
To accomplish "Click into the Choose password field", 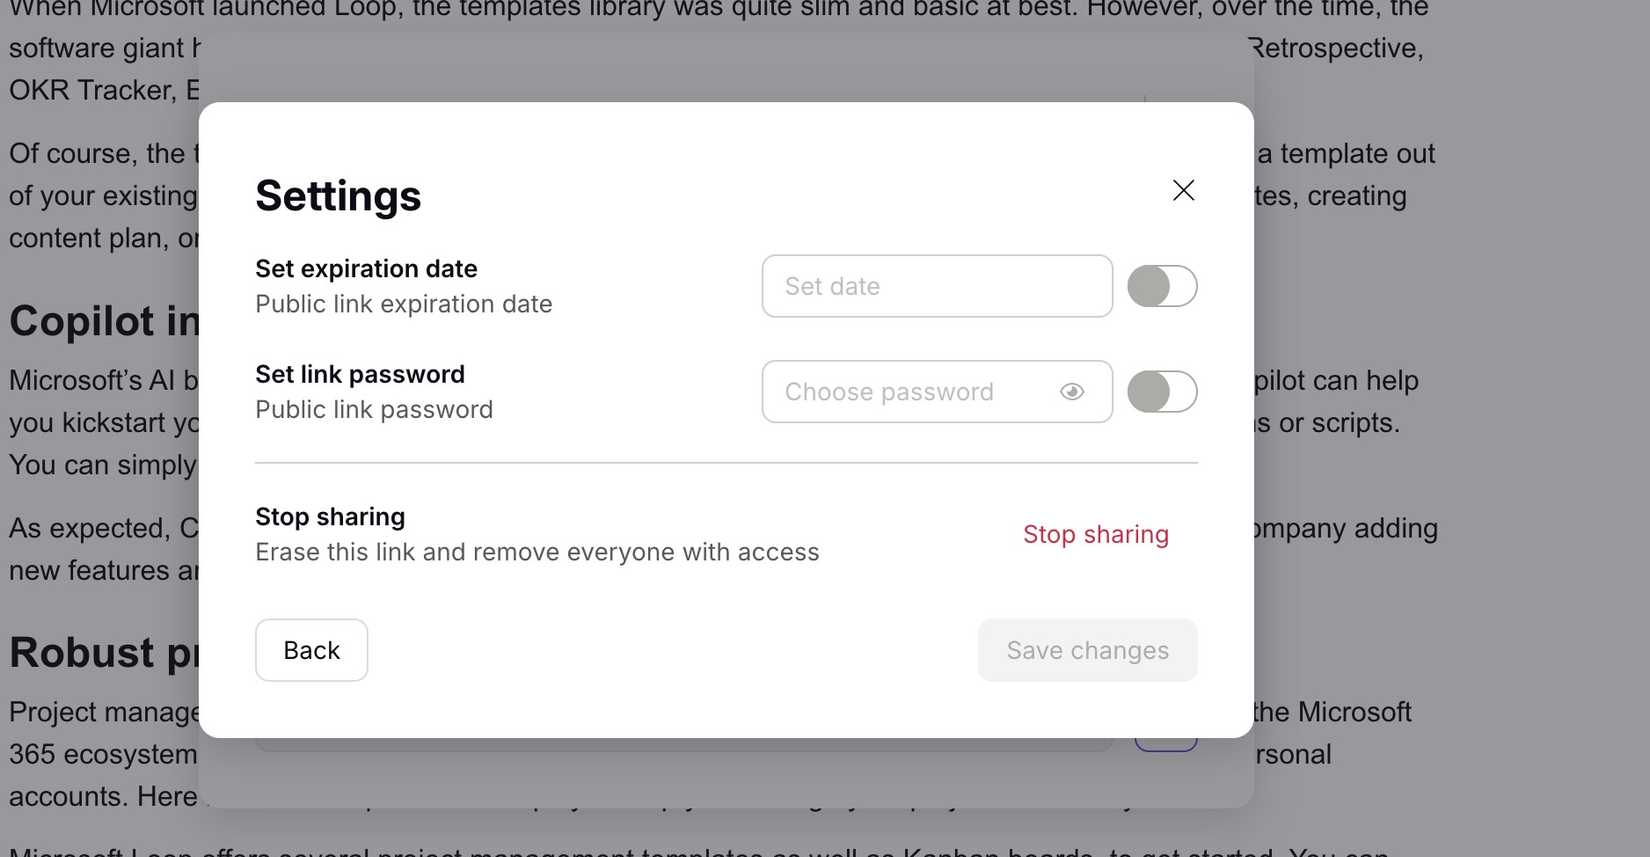I will 900,392.
